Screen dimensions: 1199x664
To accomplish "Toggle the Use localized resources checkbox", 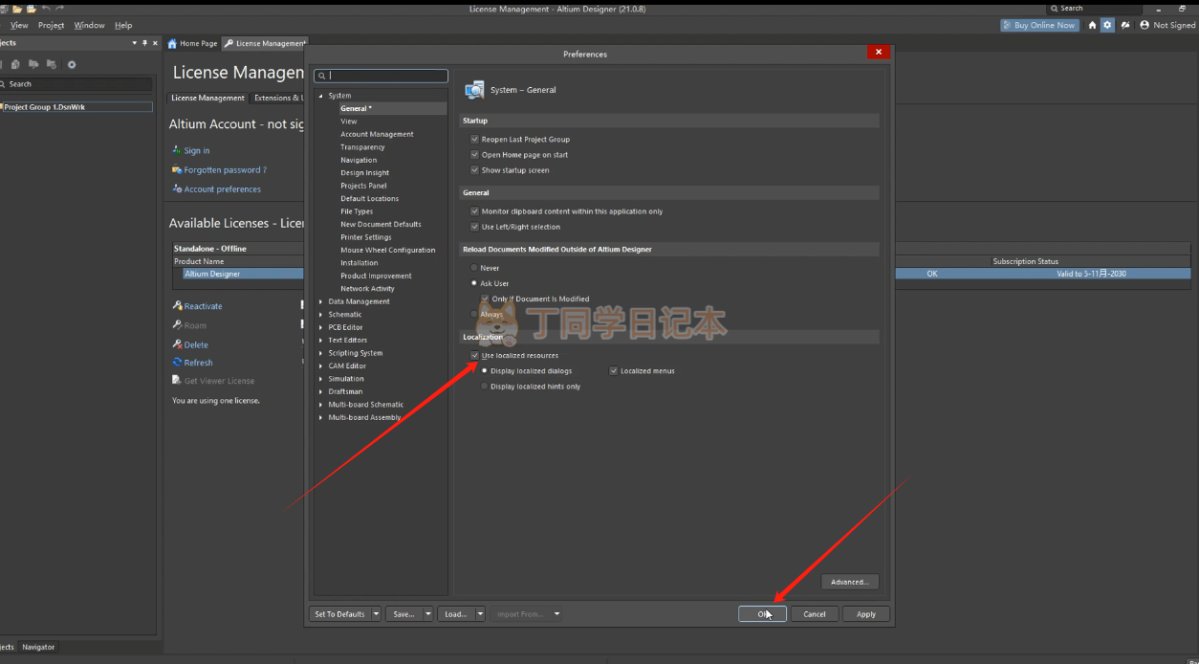I will [474, 356].
